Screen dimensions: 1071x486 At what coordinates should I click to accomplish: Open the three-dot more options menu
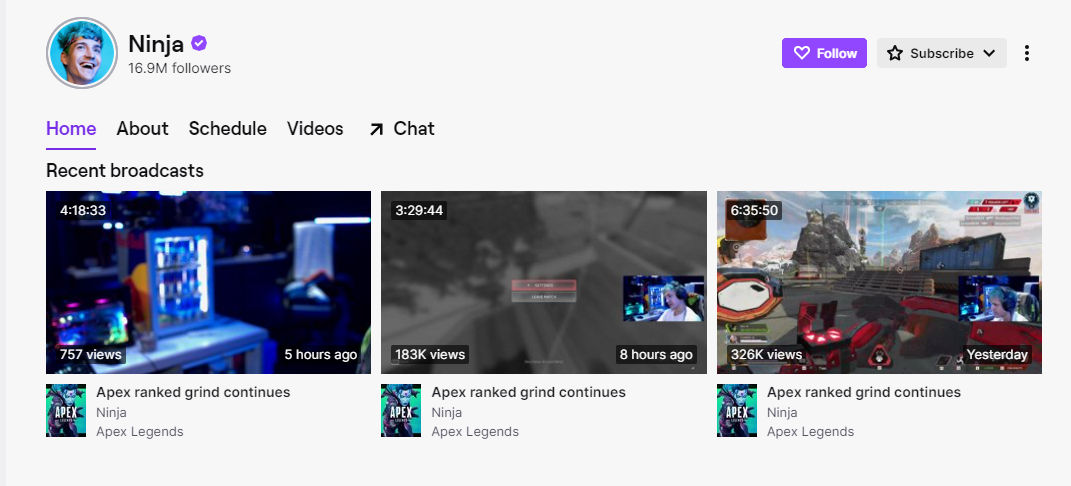(1027, 53)
